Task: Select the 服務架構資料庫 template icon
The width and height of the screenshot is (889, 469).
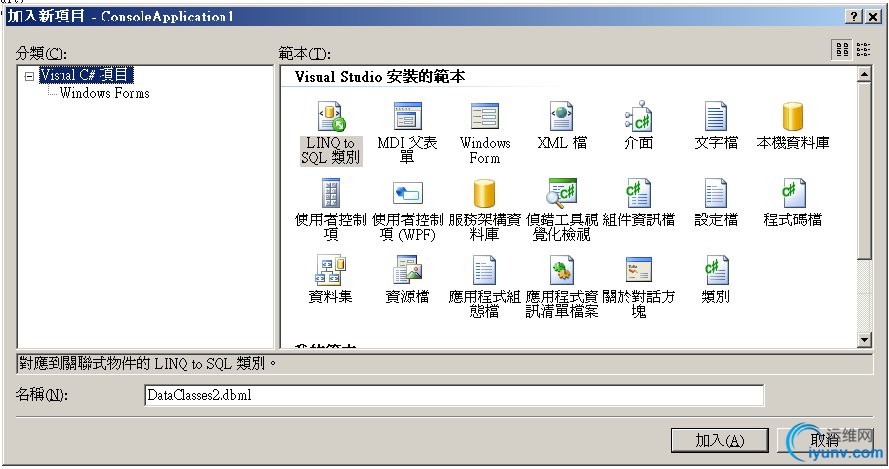Action: (485, 193)
